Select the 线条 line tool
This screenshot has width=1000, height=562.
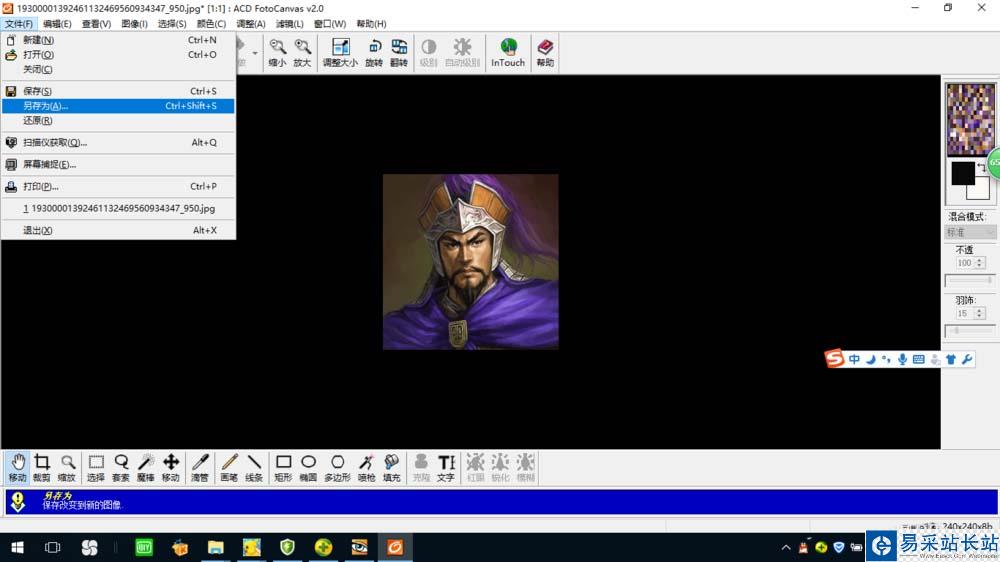coord(254,467)
